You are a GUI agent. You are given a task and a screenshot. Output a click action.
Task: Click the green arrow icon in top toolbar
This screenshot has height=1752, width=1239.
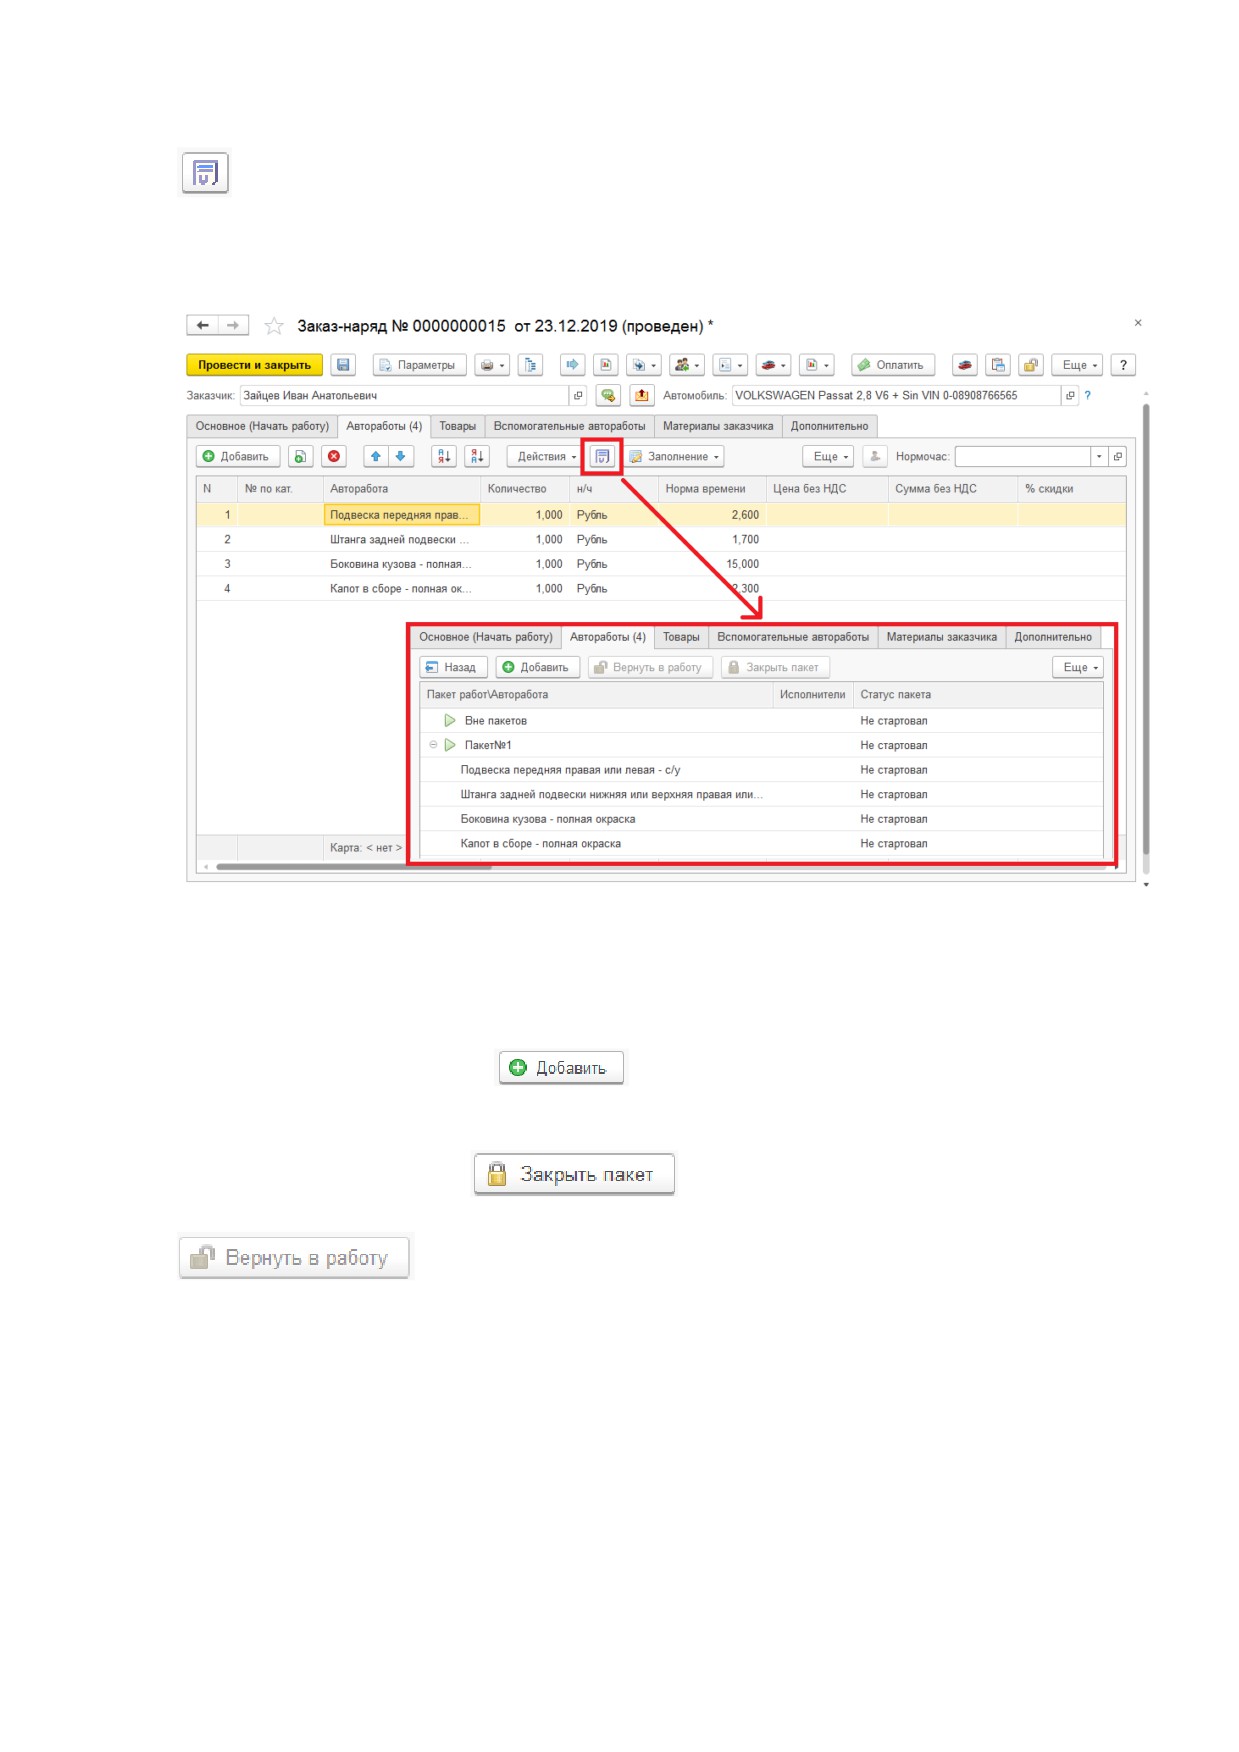(x=572, y=365)
